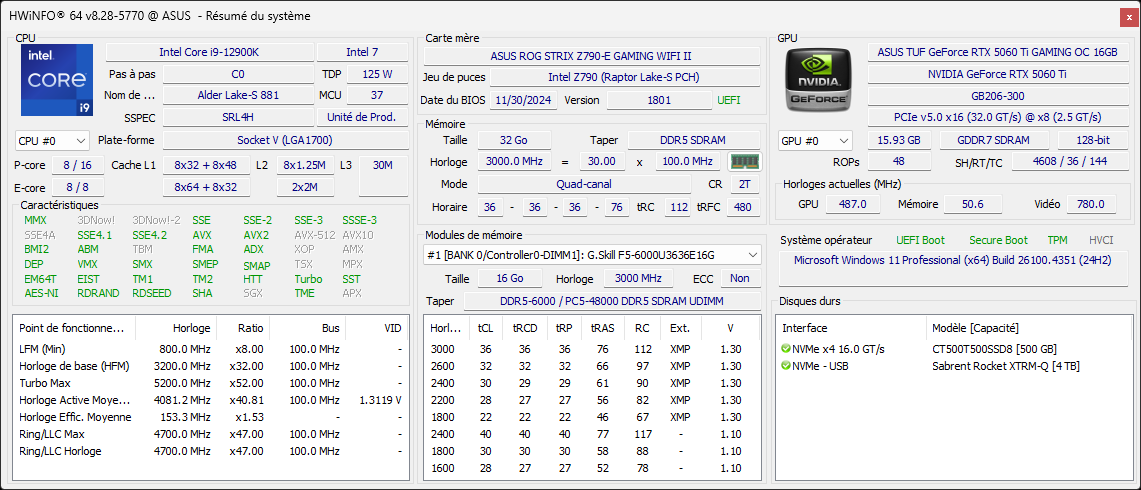Click the Quad-canal memory mode field
This screenshot has width=1141, height=490.
click(x=584, y=184)
